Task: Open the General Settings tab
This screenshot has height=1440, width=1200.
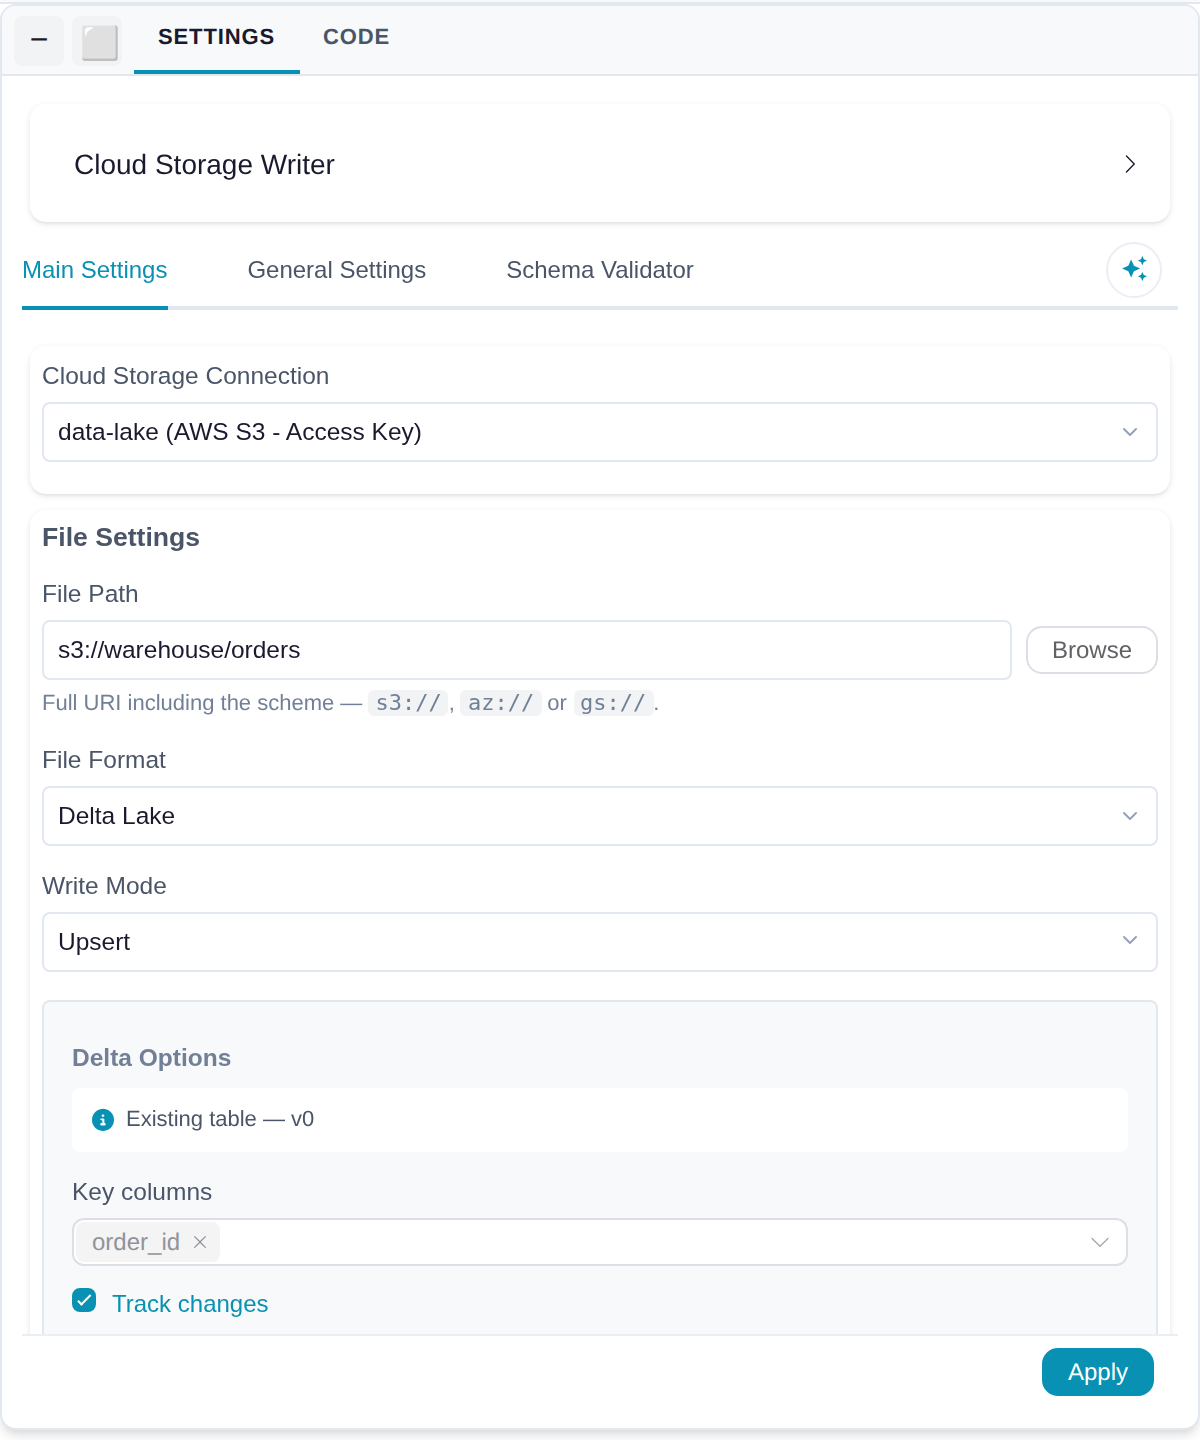Action: pos(337,270)
